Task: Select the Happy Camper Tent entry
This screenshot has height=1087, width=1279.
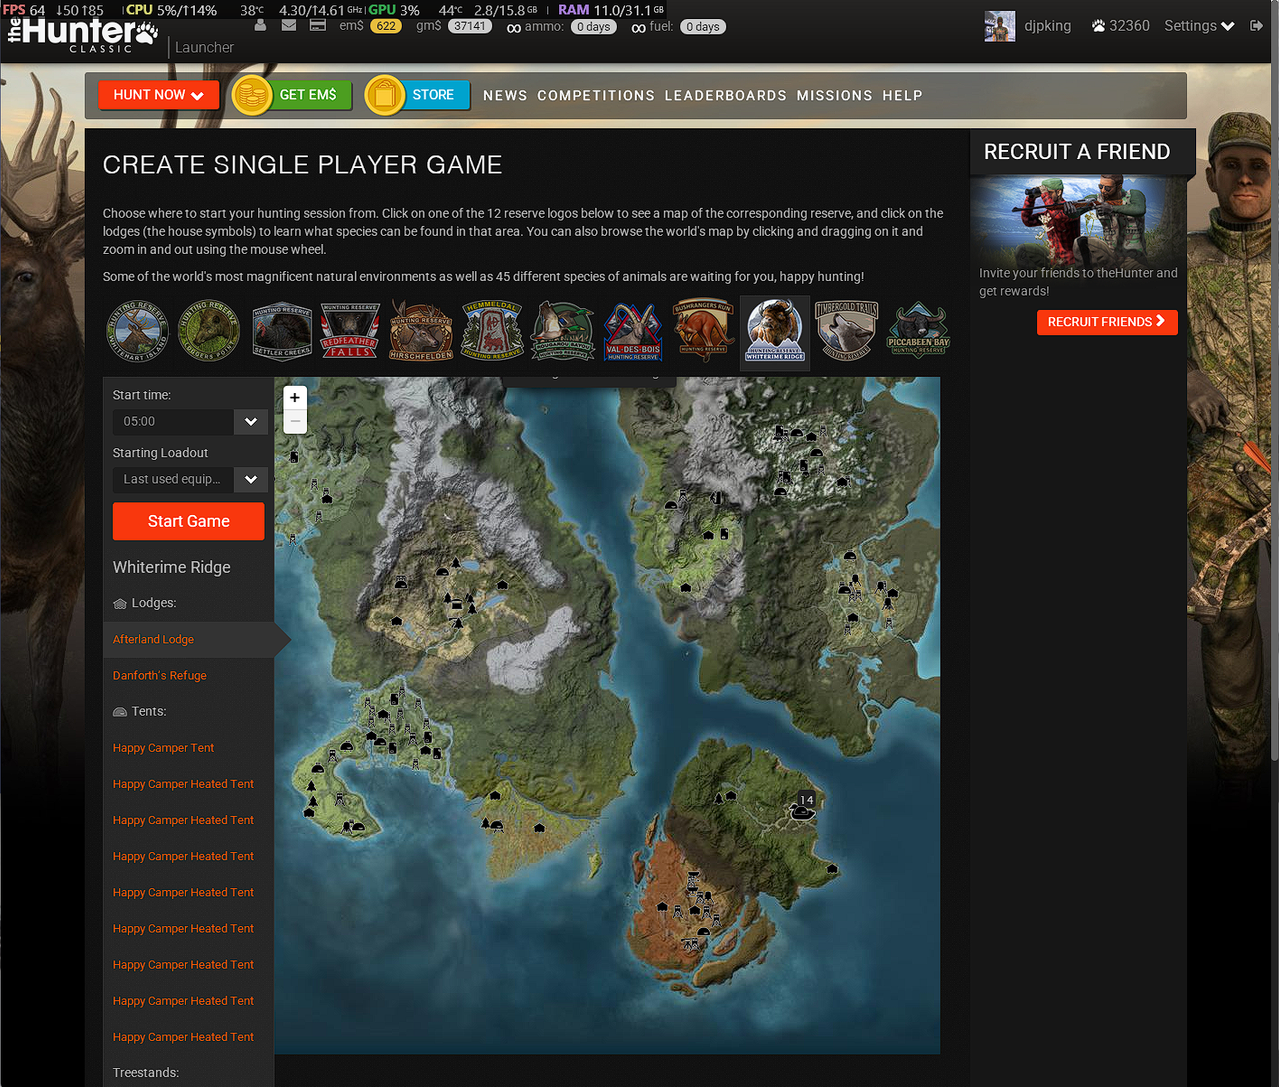Action: [163, 748]
